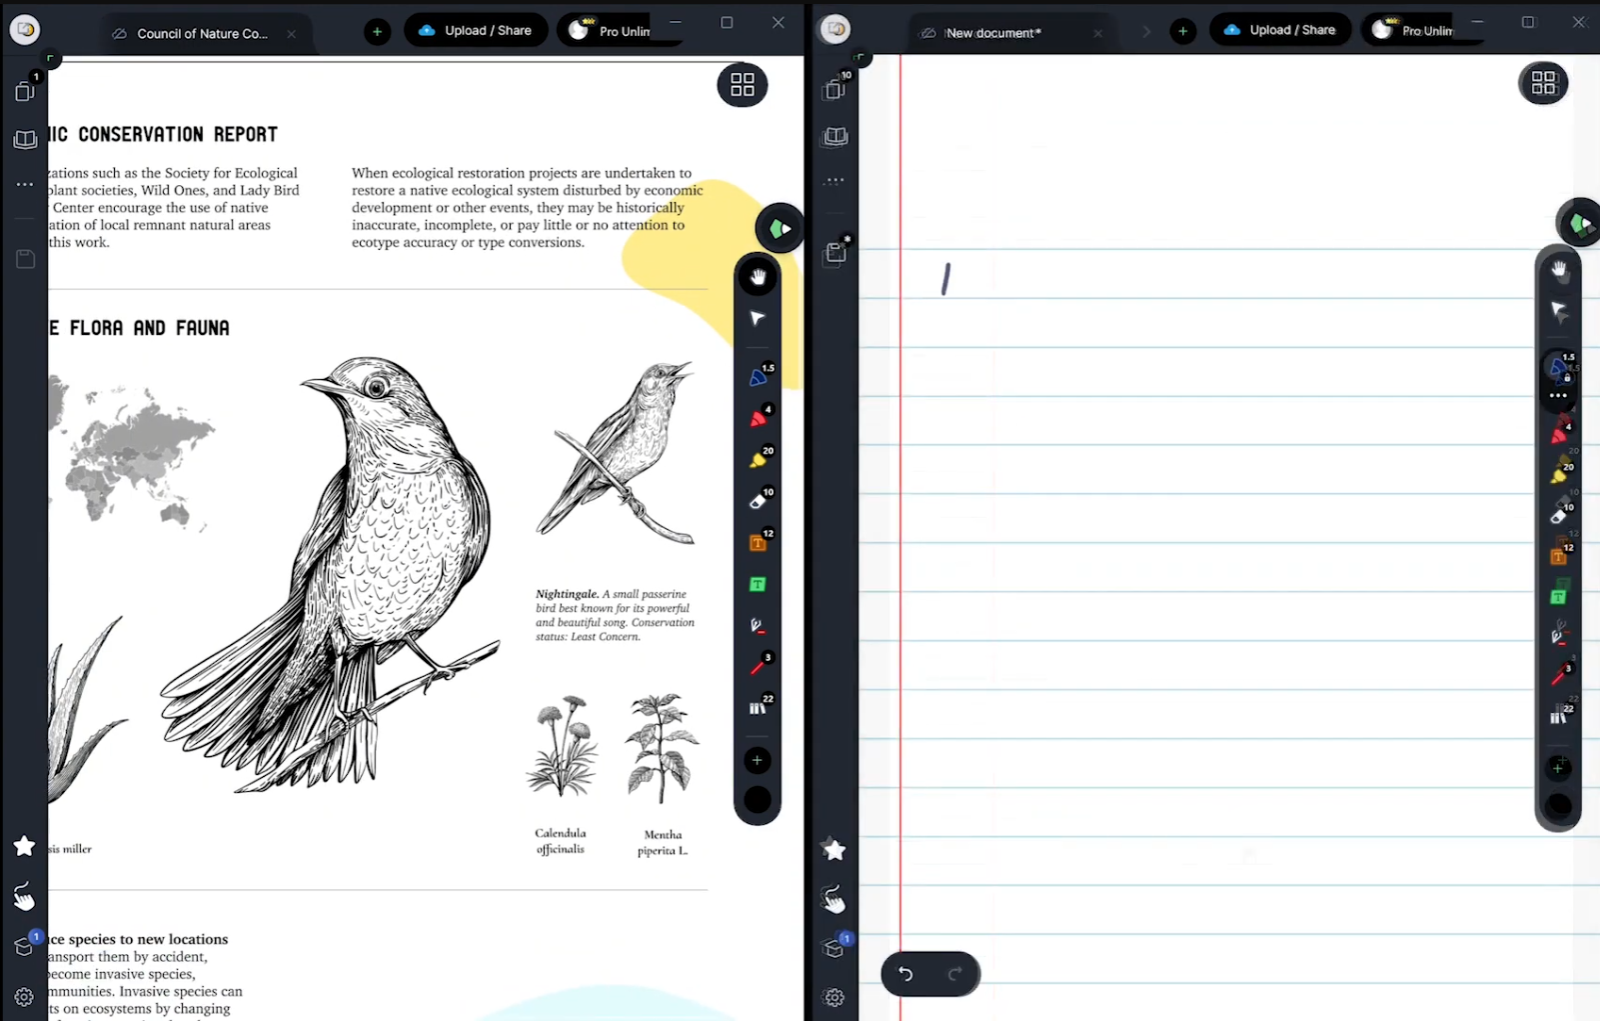The width and height of the screenshot is (1600, 1021).
Task: Select orange text box tool in right window
Action: 1560,554
